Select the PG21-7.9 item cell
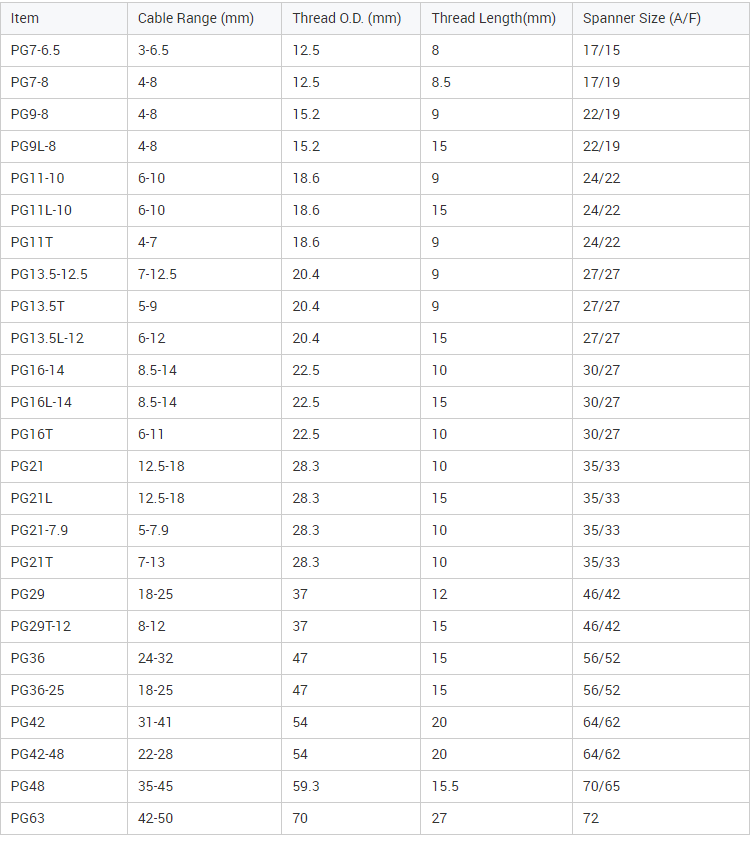The width and height of the screenshot is (750, 841). click(x=39, y=530)
